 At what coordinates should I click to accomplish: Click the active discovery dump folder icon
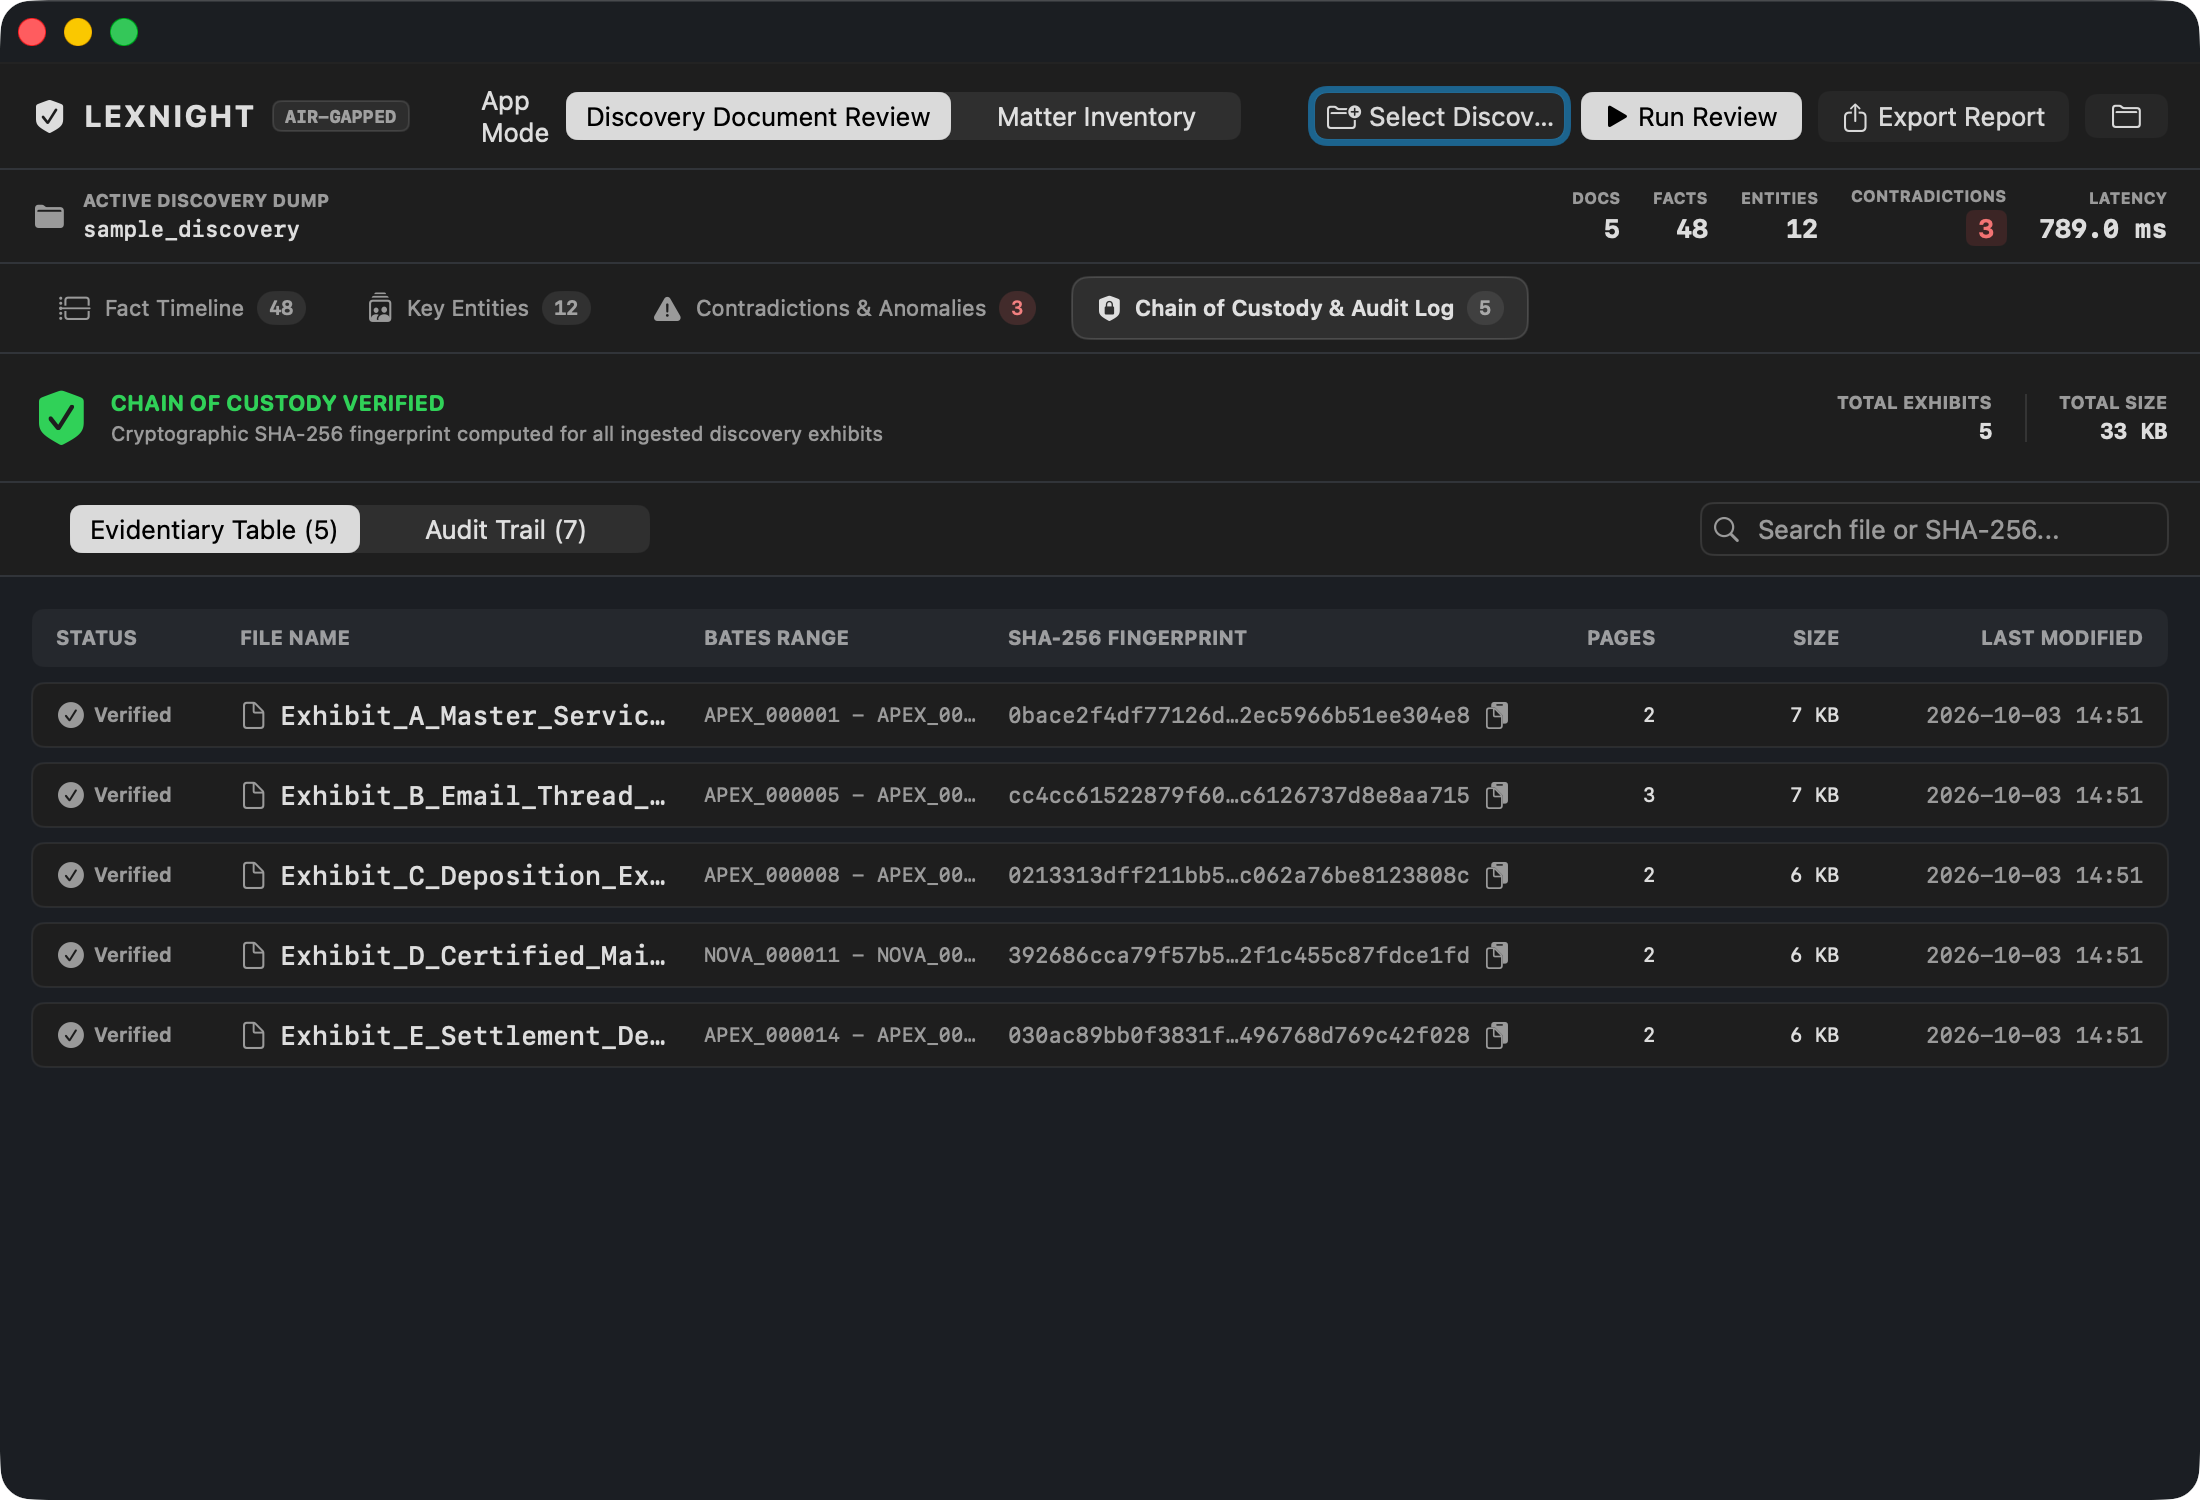click(x=49, y=216)
